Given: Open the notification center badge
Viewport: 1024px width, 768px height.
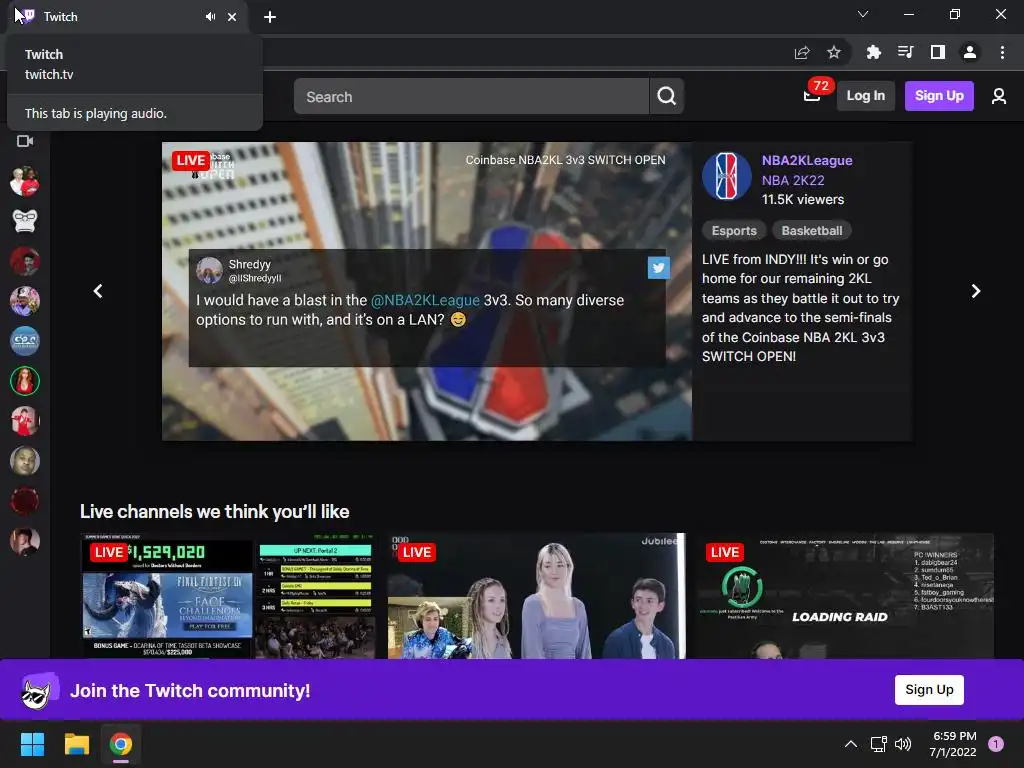Looking at the screenshot, I should (x=996, y=744).
